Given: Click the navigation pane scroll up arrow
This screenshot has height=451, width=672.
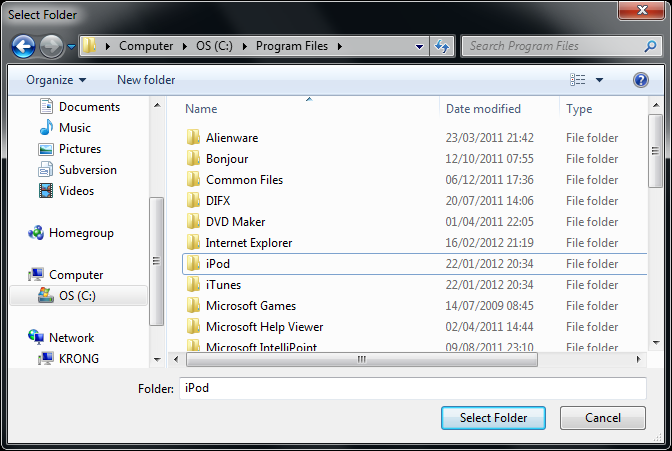Looking at the screenshot, I should click(x=157, y=105).
